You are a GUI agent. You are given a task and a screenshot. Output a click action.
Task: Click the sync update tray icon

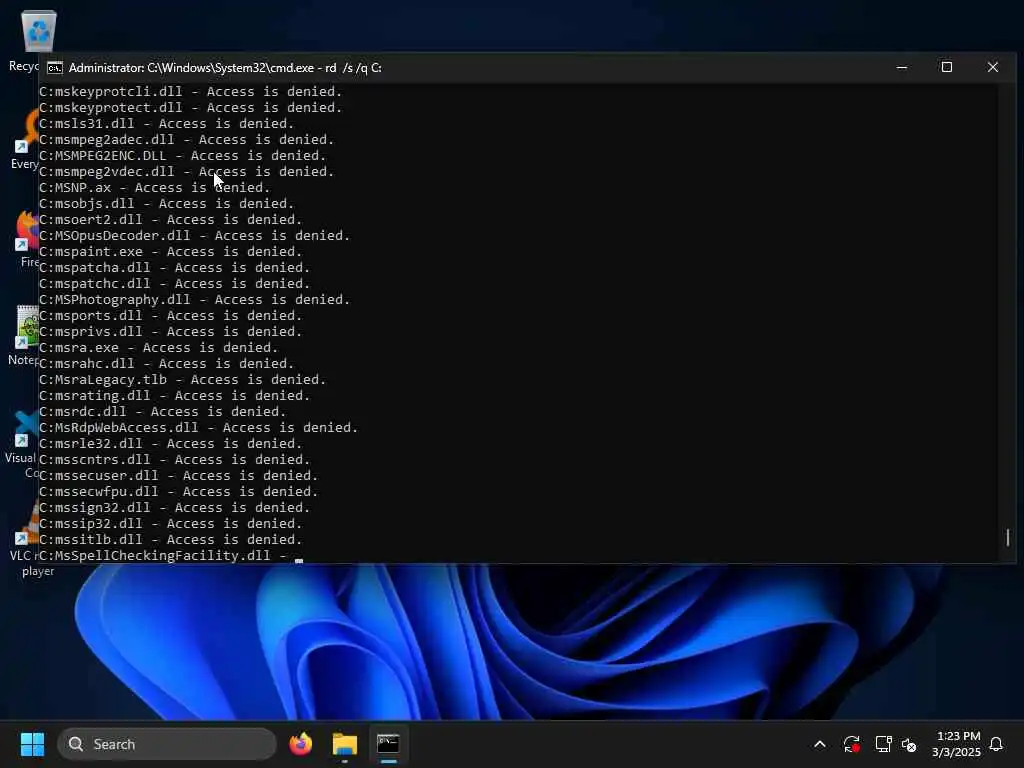pos(852,744)
